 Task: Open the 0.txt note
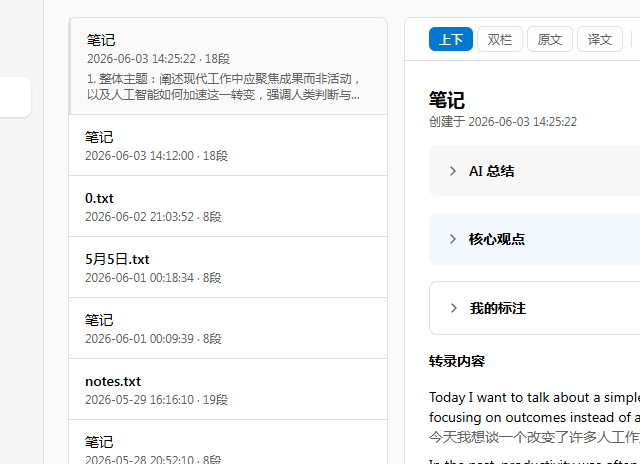coord(228,206)
